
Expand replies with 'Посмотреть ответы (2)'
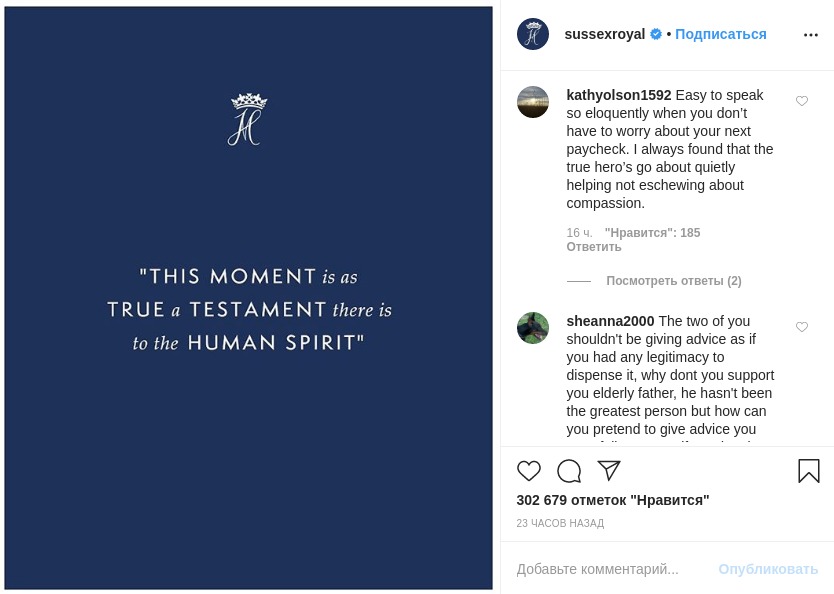[673, 281]
